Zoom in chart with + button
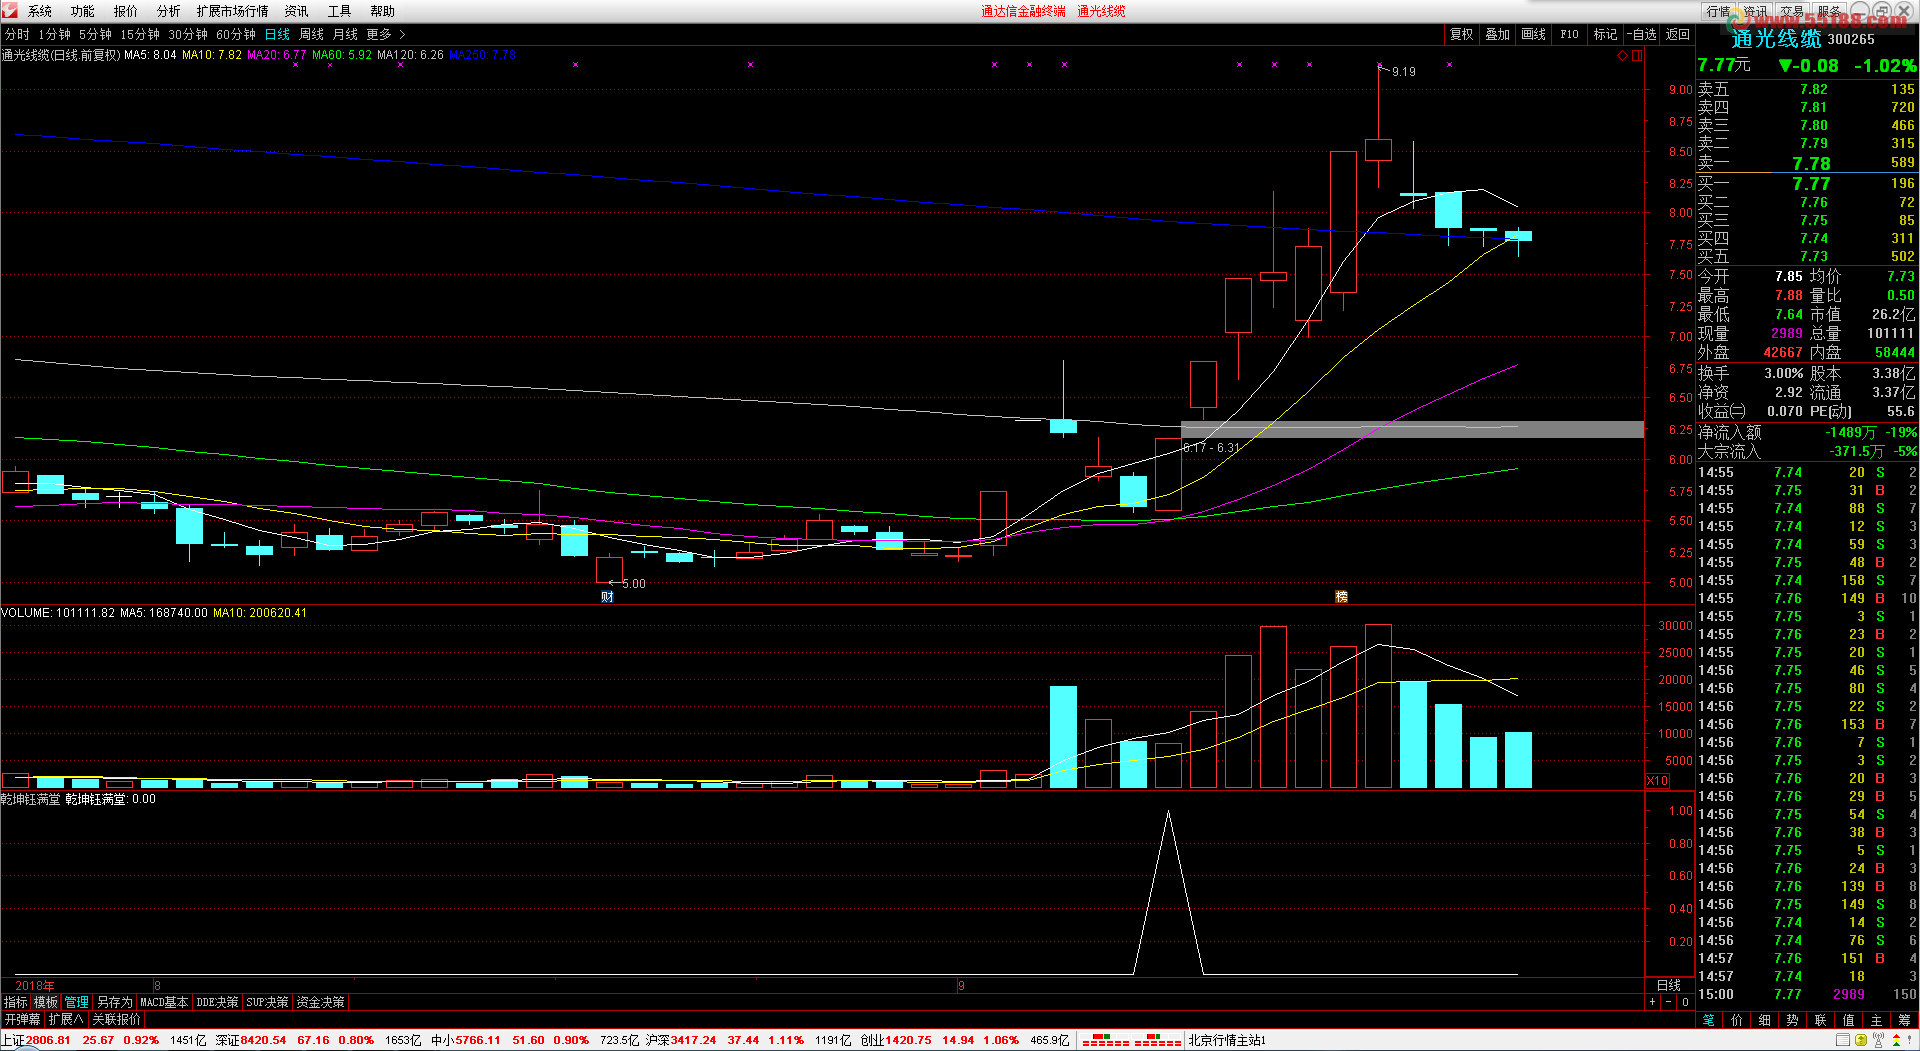The height and width of the screenshot is (1051, 1920). point(1652,1002)
